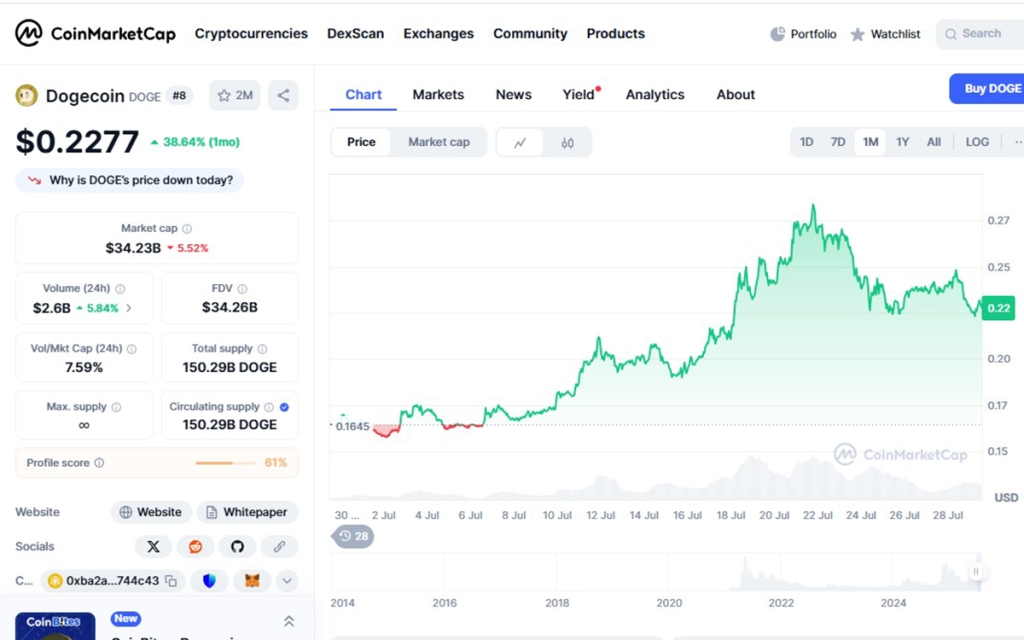Collapse the CoinBites card double chevron

[x=289, y=621]
